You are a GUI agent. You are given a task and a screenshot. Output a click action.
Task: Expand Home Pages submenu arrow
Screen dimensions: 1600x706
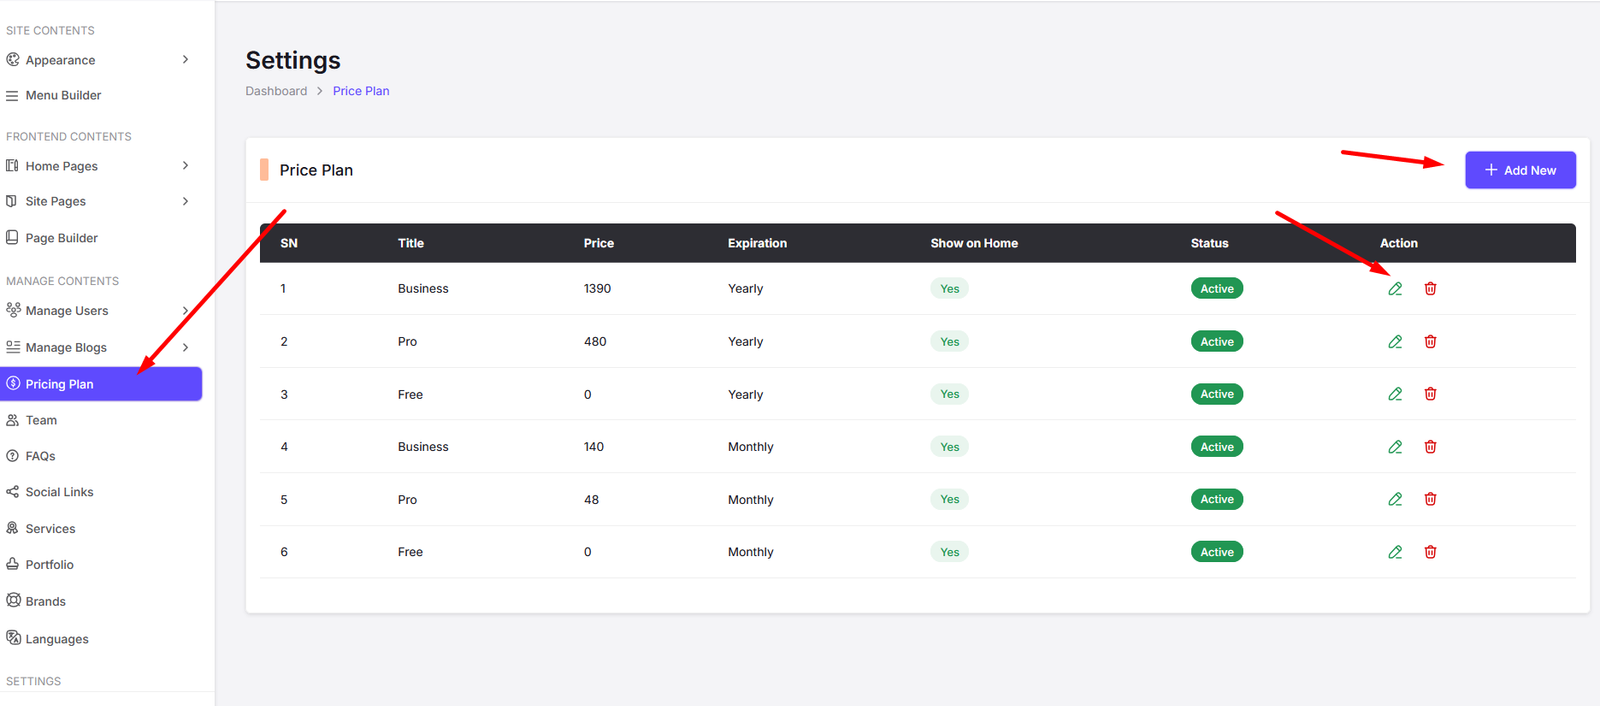point(185,166)
